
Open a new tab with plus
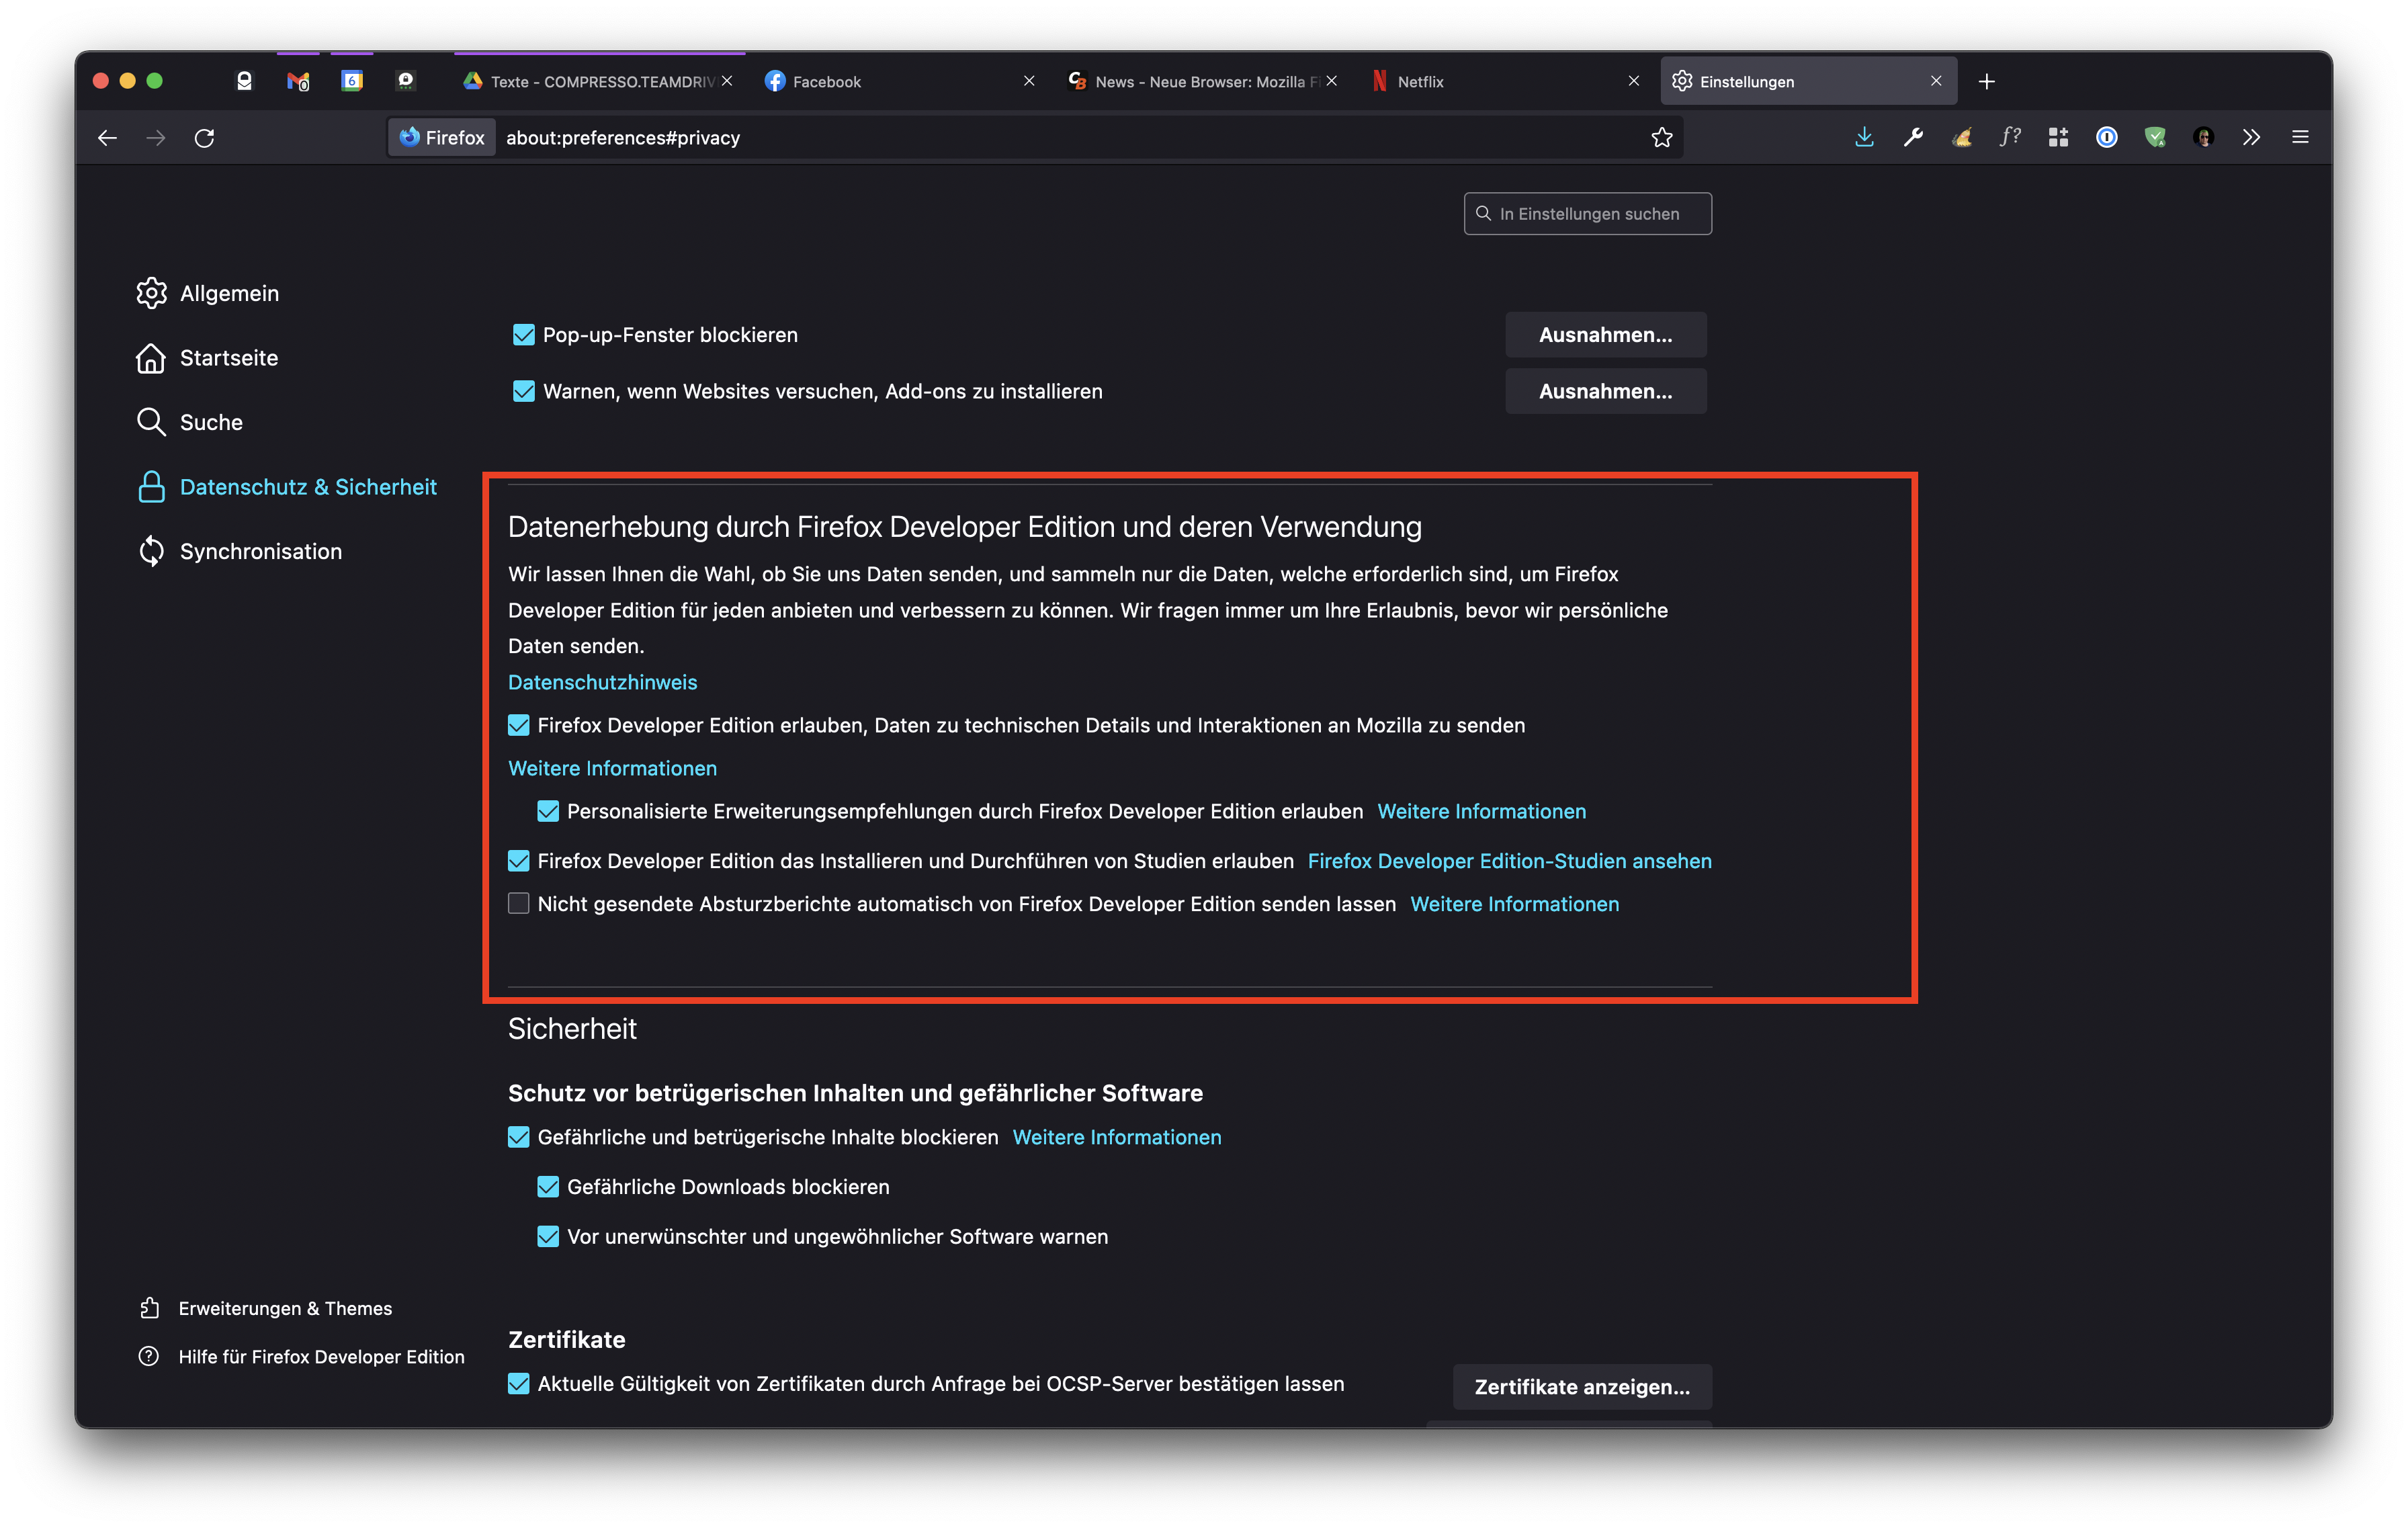pos(1987,82)
